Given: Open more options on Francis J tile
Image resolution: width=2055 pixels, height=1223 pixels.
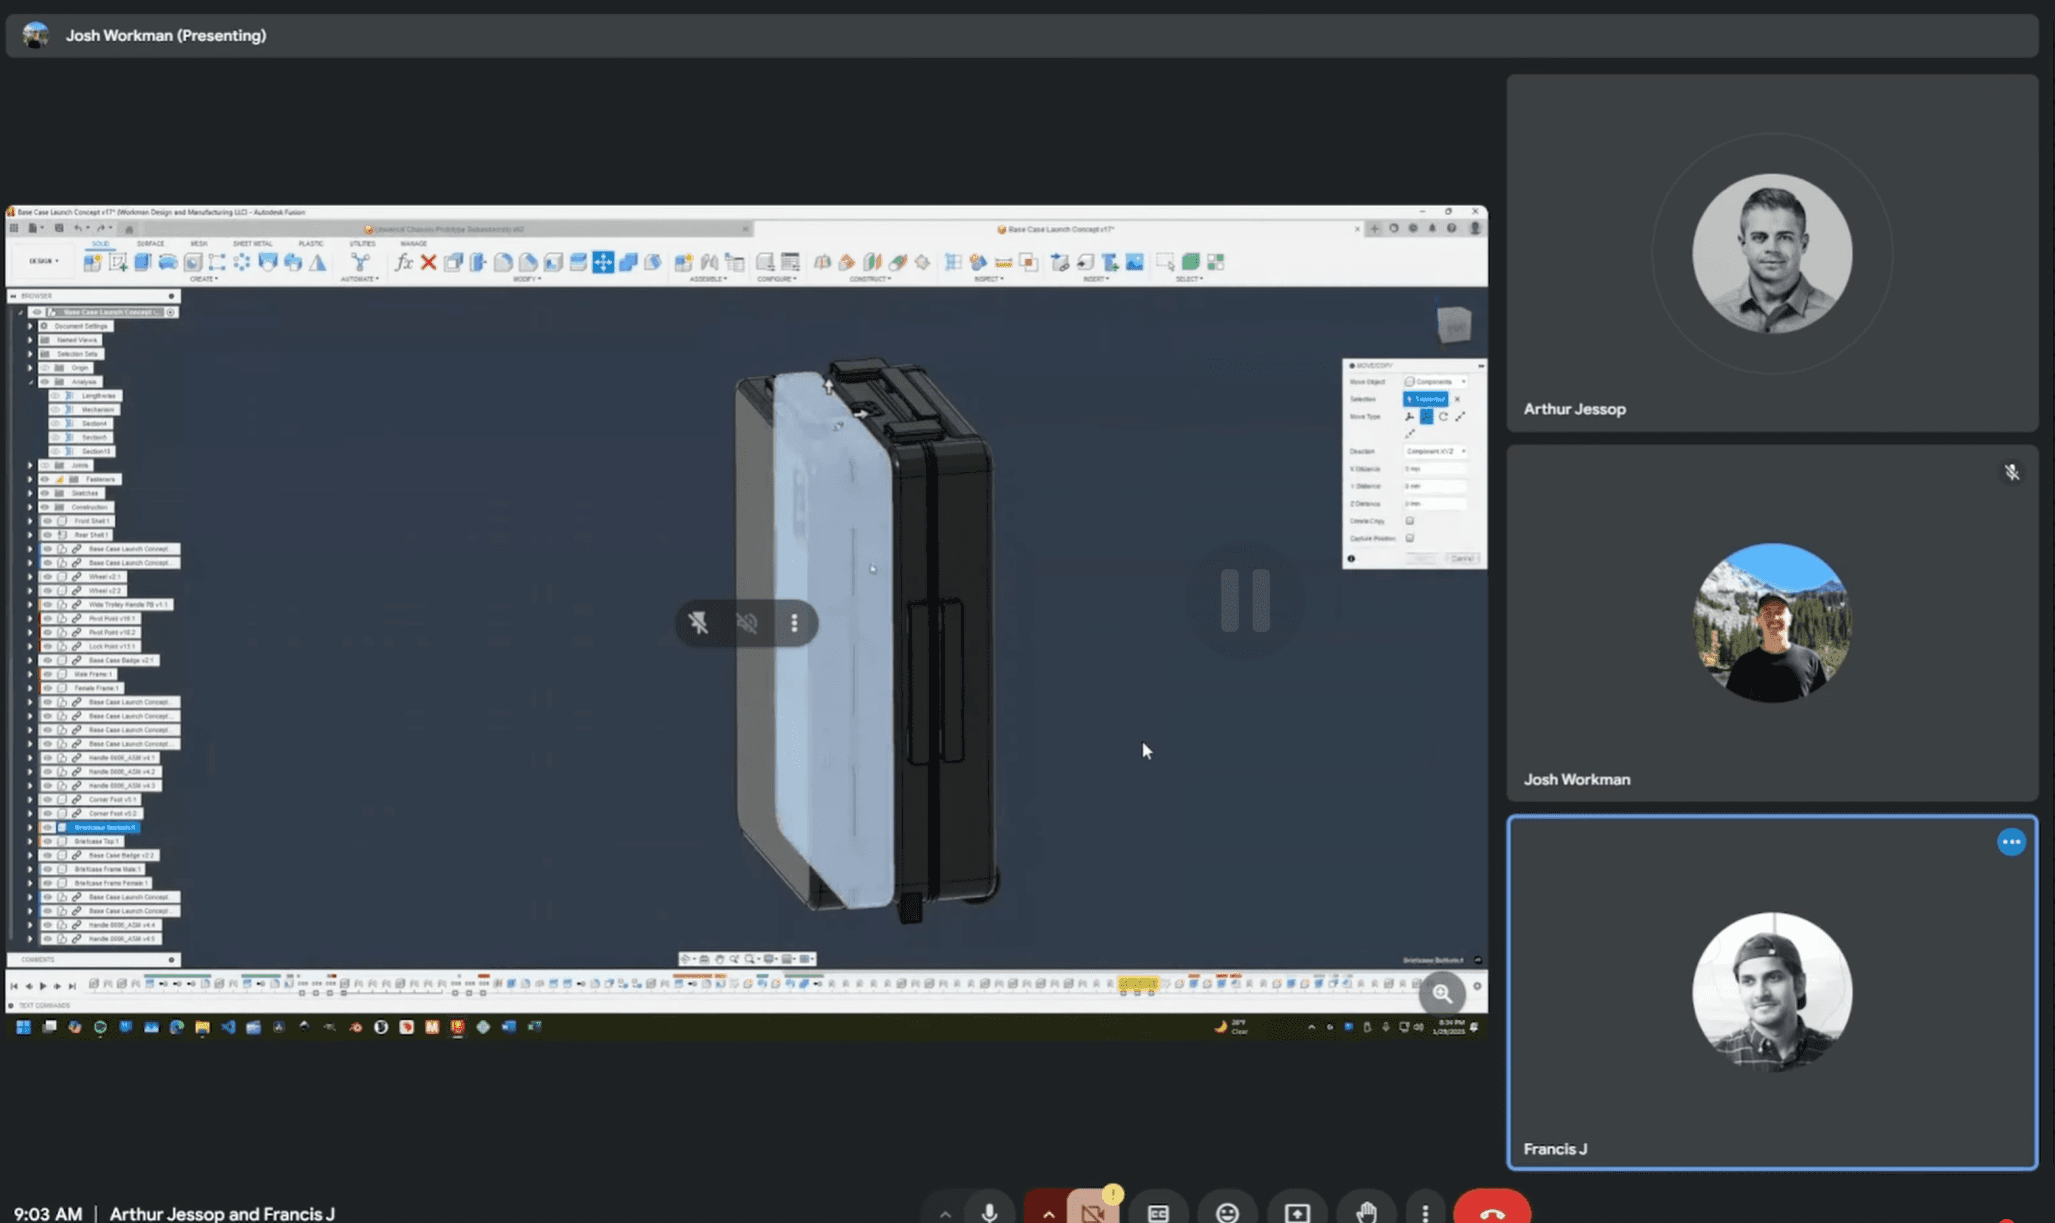Looking at the screenshot, I should point(2011,842).
